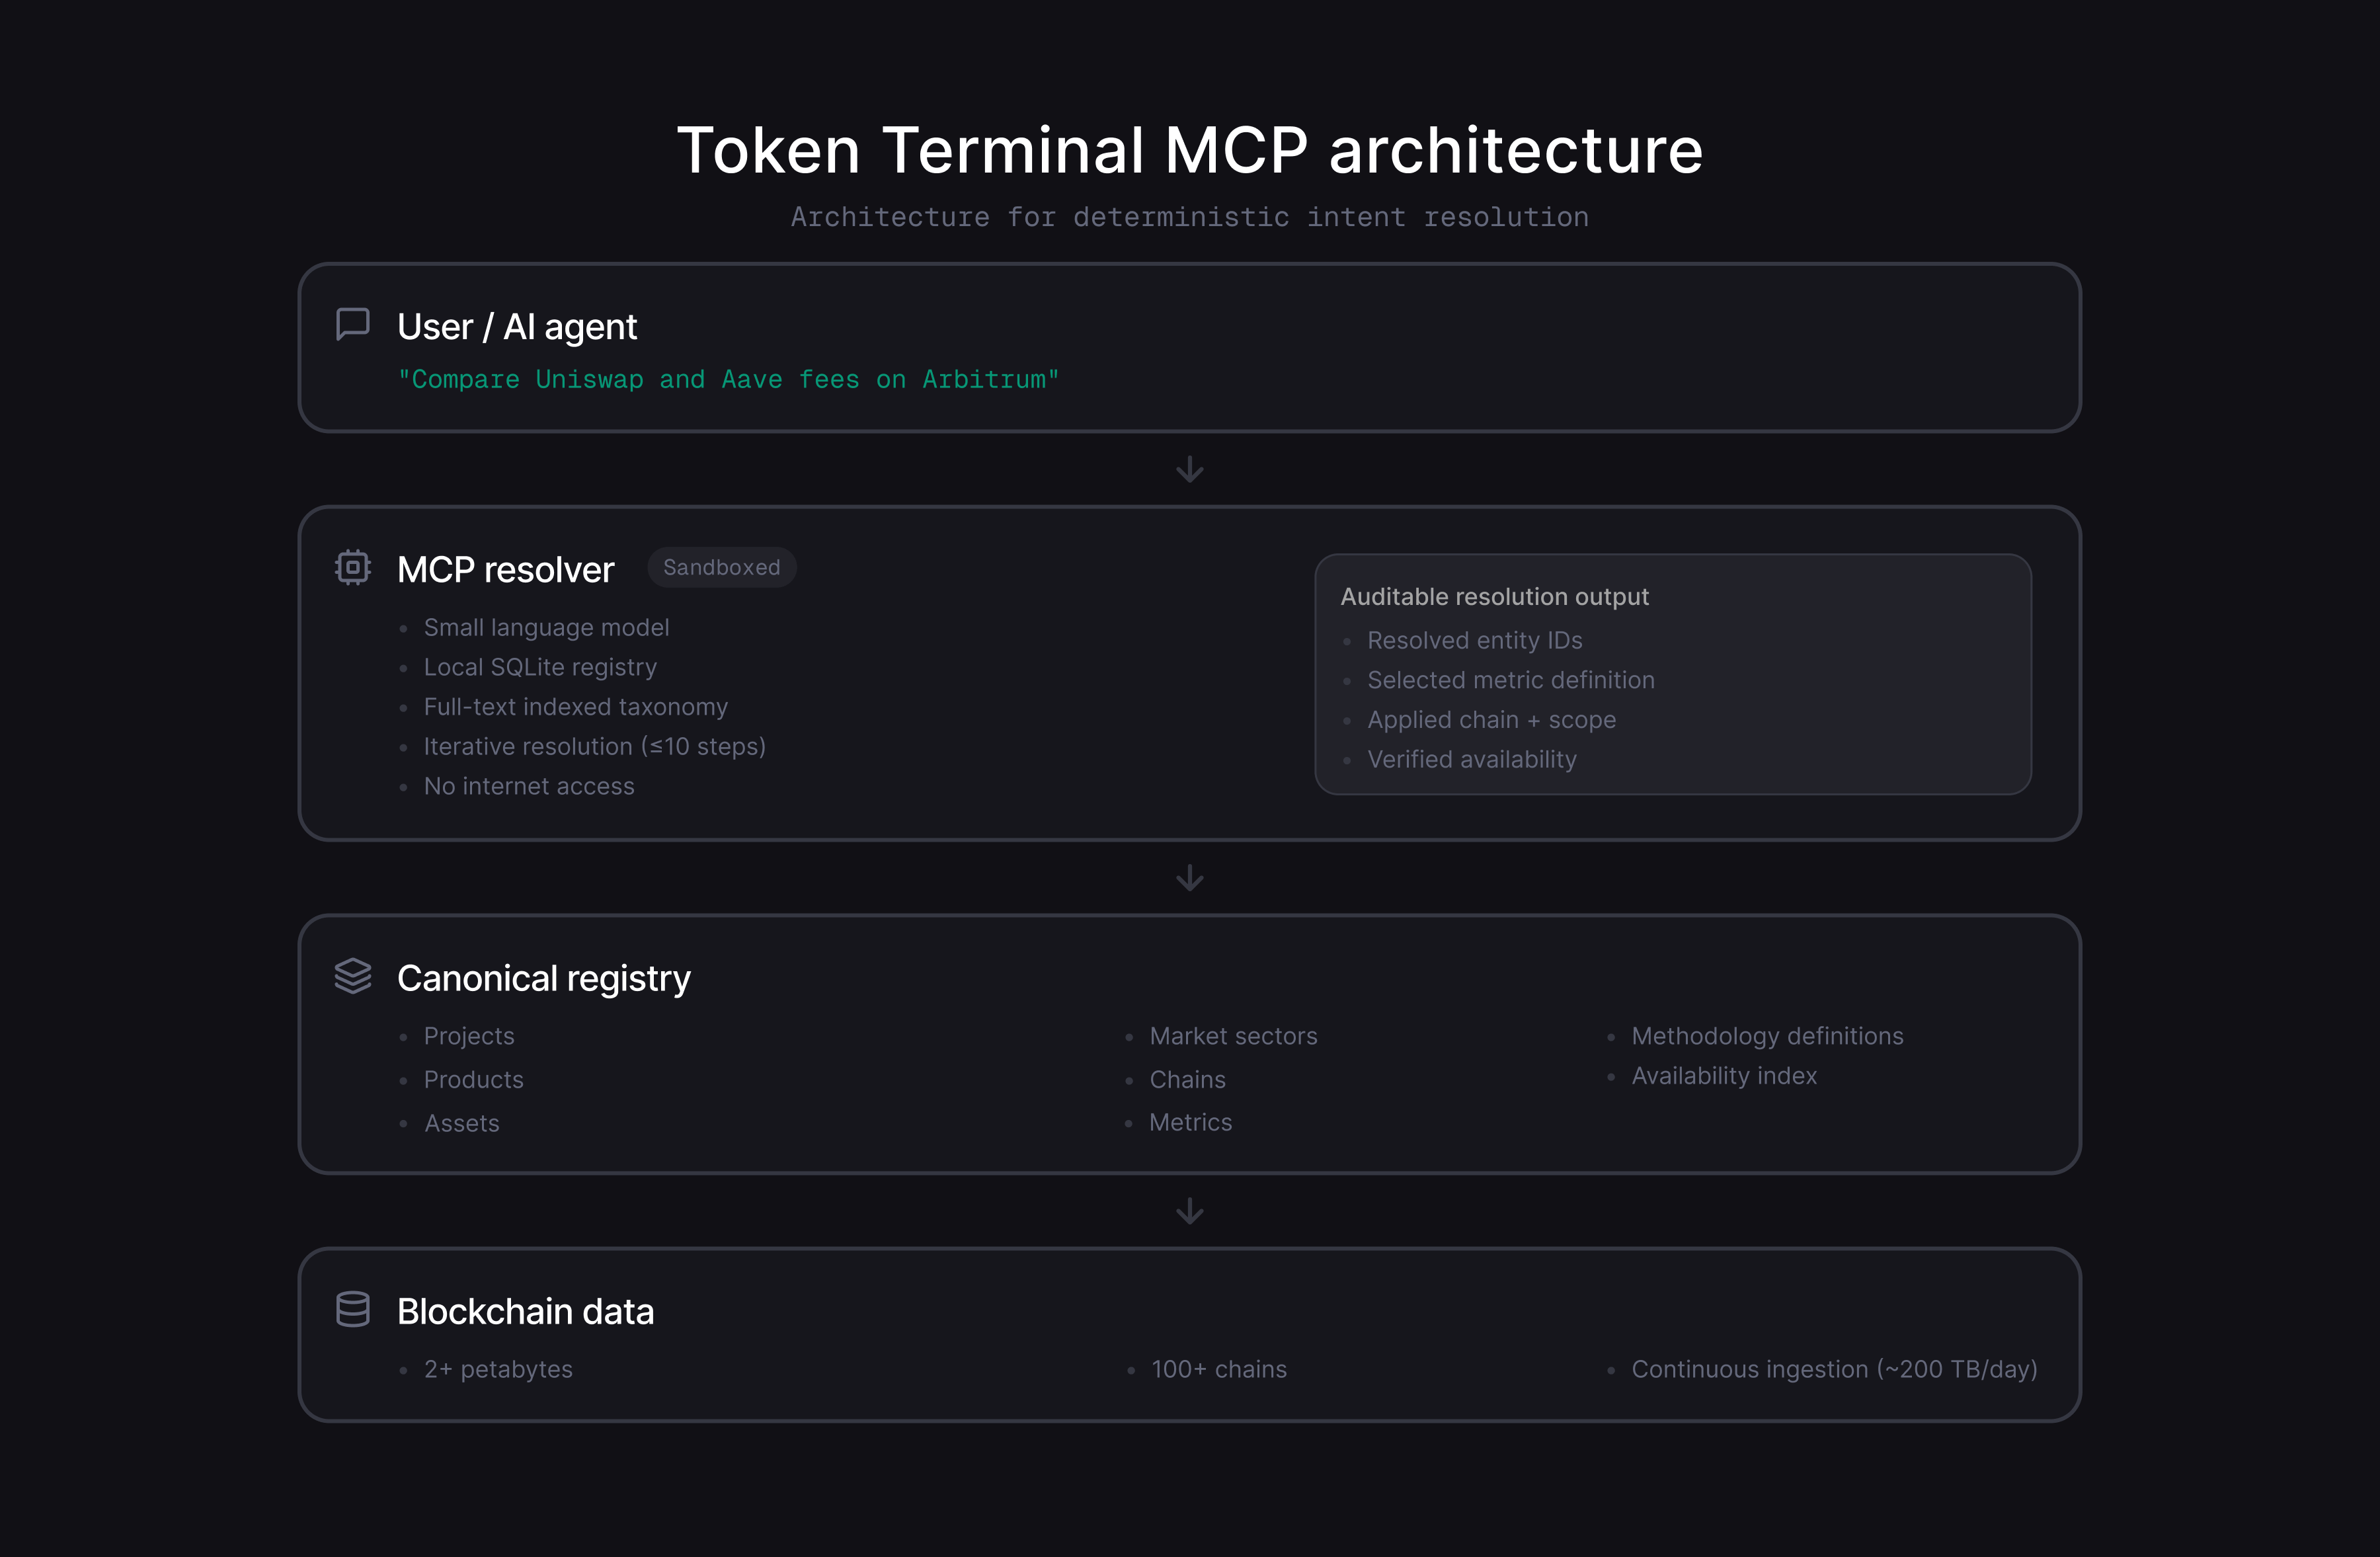Image resolution: width=2380 pixels, height=1557 pixels.
Task: Click the Small language model item
Action: click(x=546, y=628)
